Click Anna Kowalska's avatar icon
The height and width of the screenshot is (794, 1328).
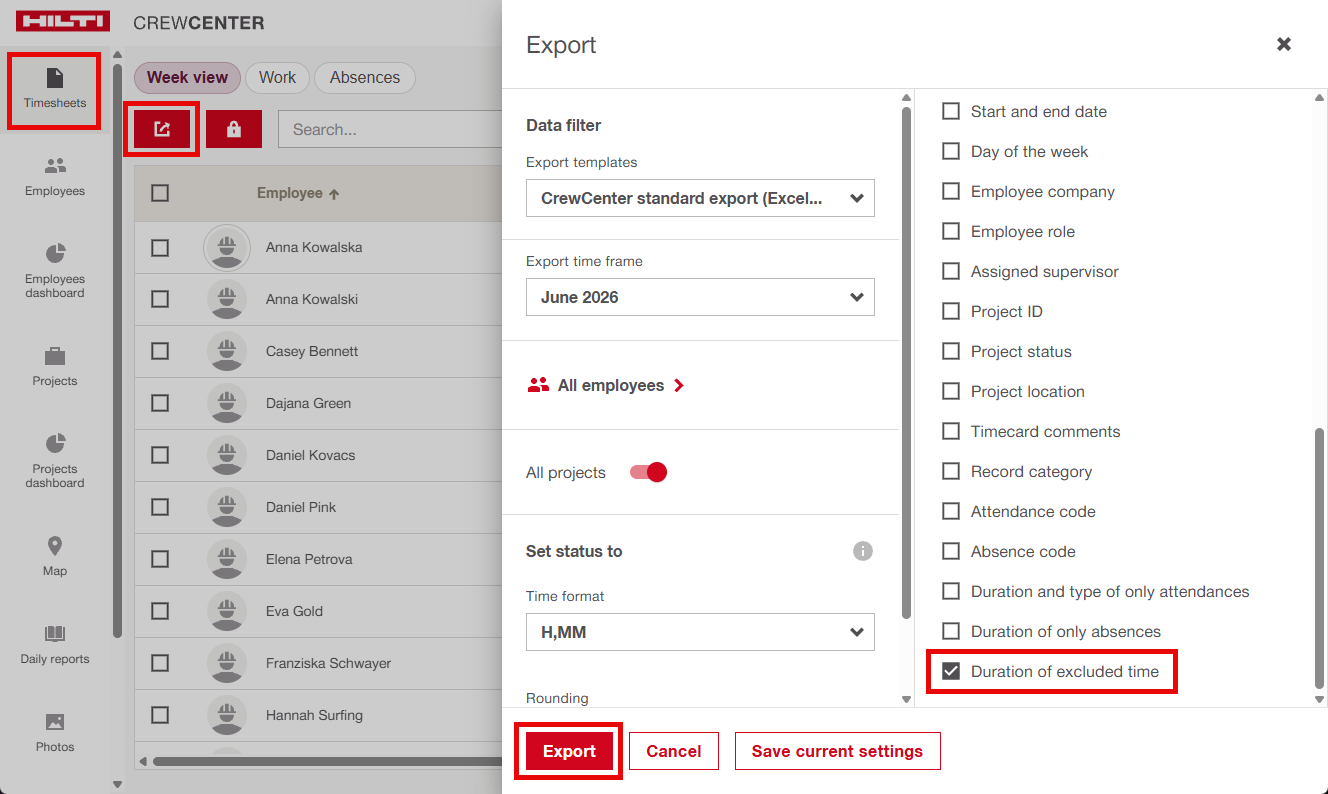click(227, 247)
